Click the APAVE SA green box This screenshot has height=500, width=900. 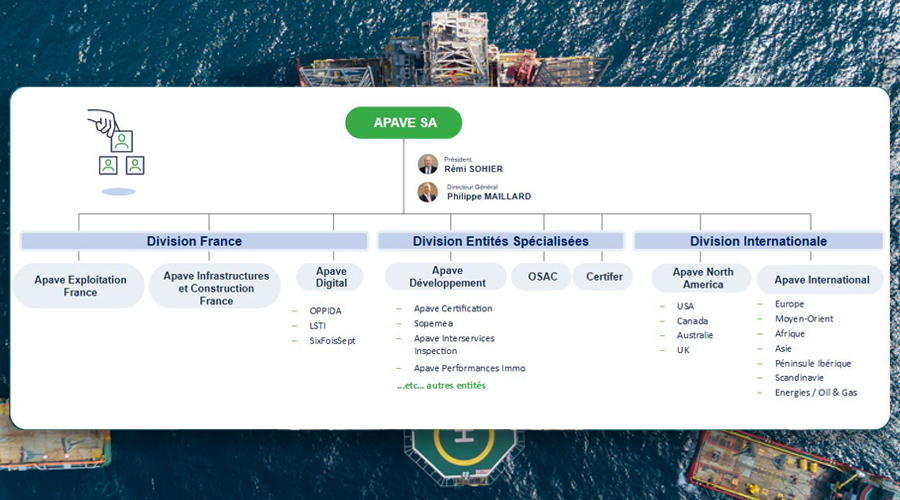[x=404, y=122]
